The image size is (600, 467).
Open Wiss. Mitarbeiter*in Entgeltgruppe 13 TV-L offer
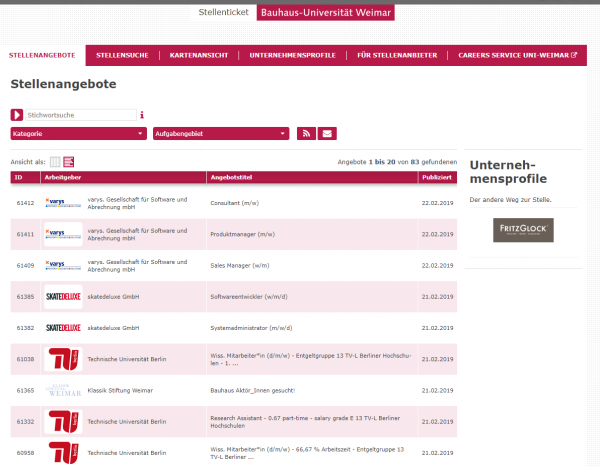[x=311, y=359]
